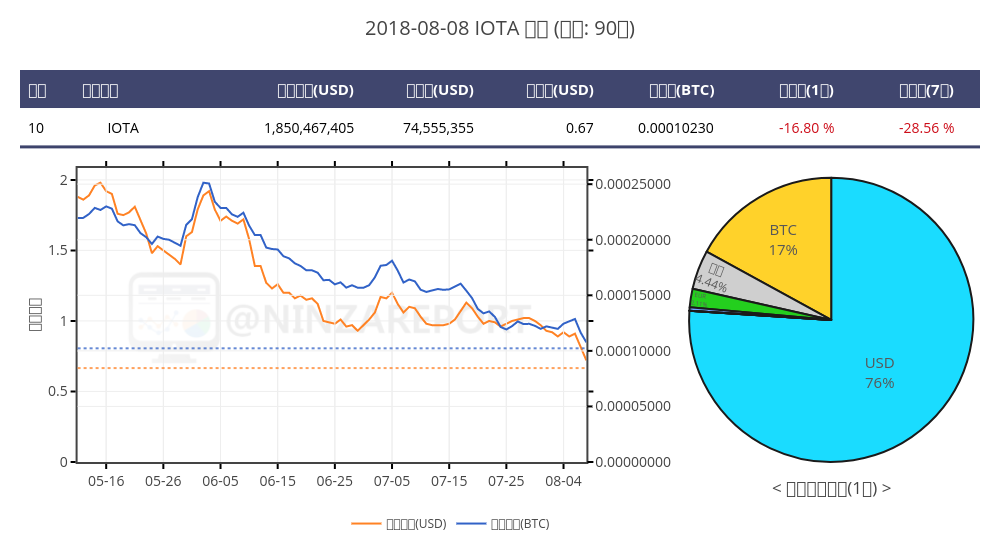Click the pie chart caption ending in (1) >
The width and height of the screenshot is (1000, 550).
(x=832, y=489)
